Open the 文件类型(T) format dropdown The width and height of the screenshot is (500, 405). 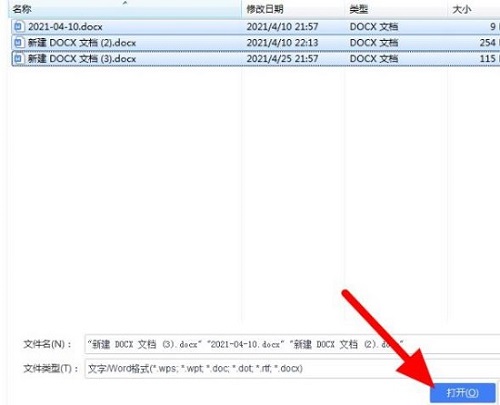(292, 368)
